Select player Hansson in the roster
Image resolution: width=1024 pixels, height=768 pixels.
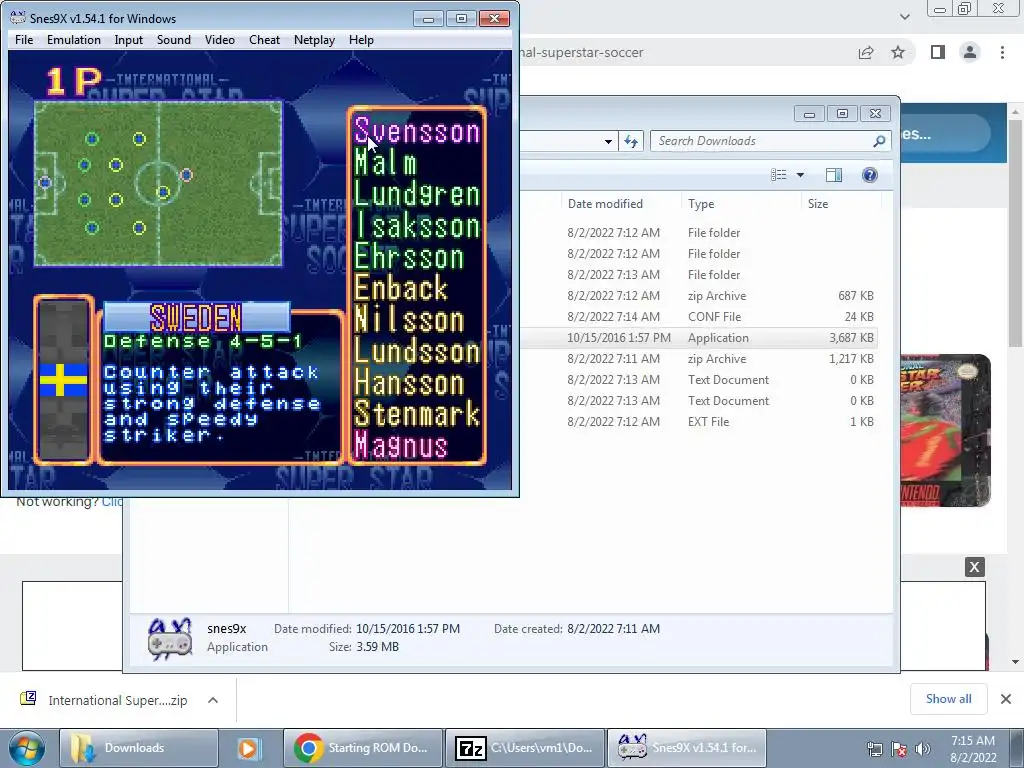point(409,383)
